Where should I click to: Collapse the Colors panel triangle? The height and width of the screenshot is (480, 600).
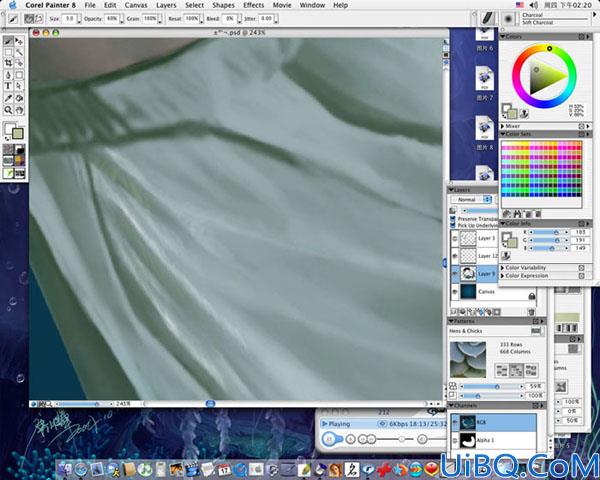tap(503, 37)
